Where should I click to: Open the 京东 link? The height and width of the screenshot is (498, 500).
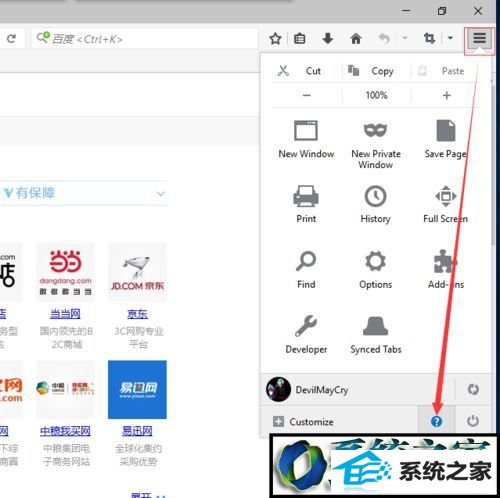click(x=137, y=314)
